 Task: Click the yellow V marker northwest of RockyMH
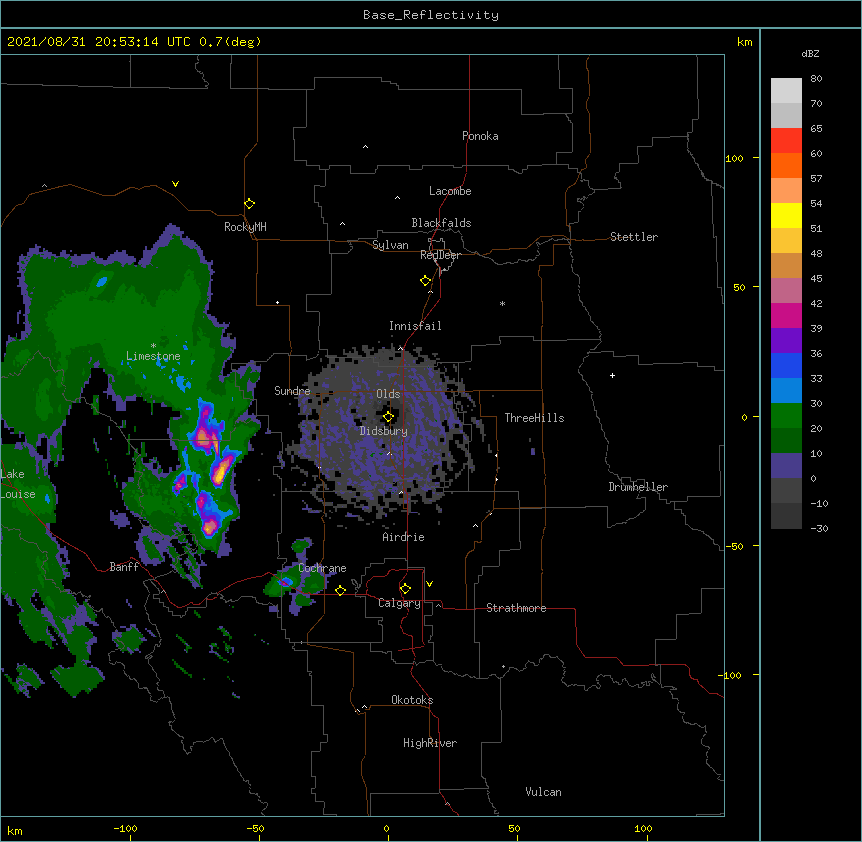coord(175,184)
